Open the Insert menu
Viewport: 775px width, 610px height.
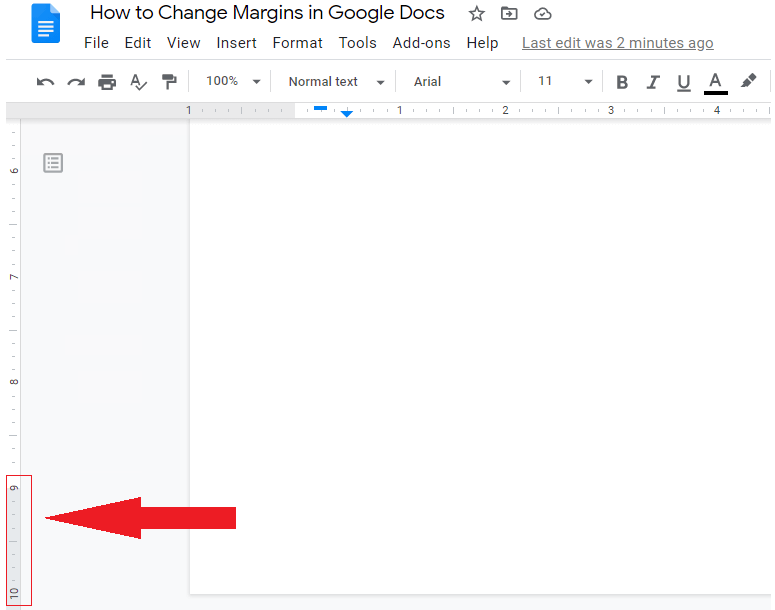point(236,43)
